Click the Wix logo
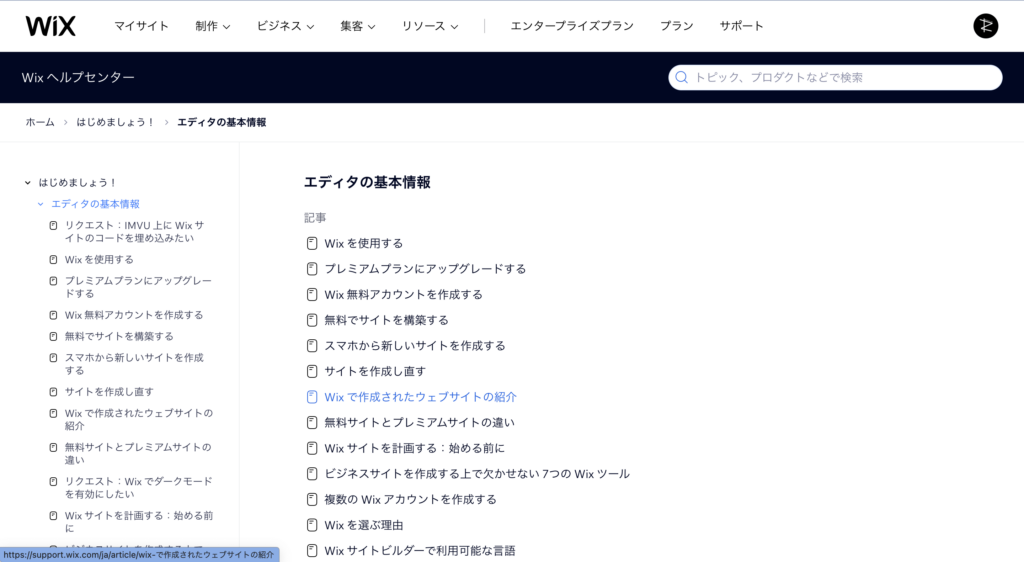Viewport: 1024px width, 562px height. coord(50,26)
